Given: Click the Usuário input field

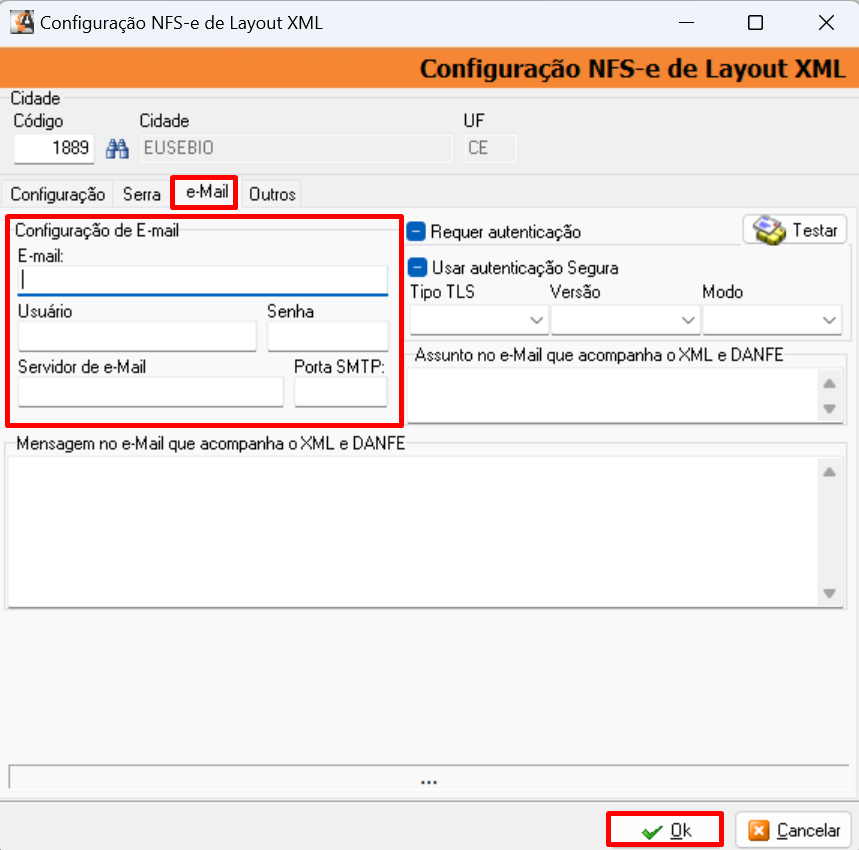Looking at the screenshot, I should pos(138,336).
